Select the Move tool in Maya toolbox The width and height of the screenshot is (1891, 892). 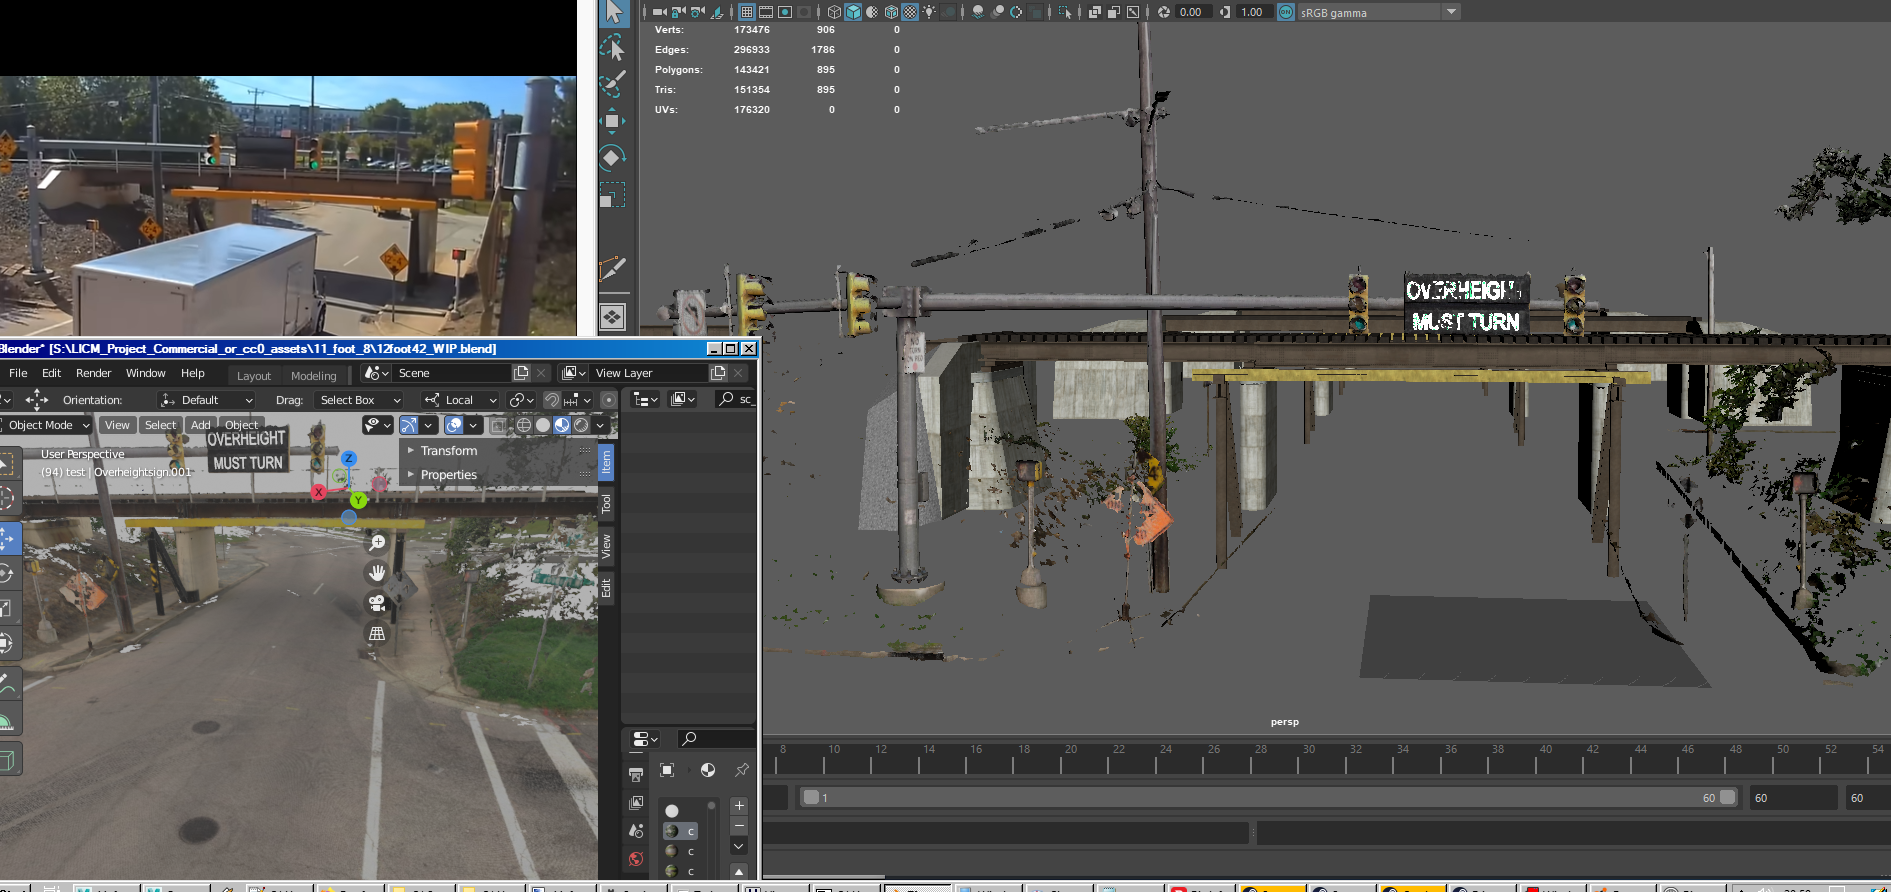[x=612, y=120]
